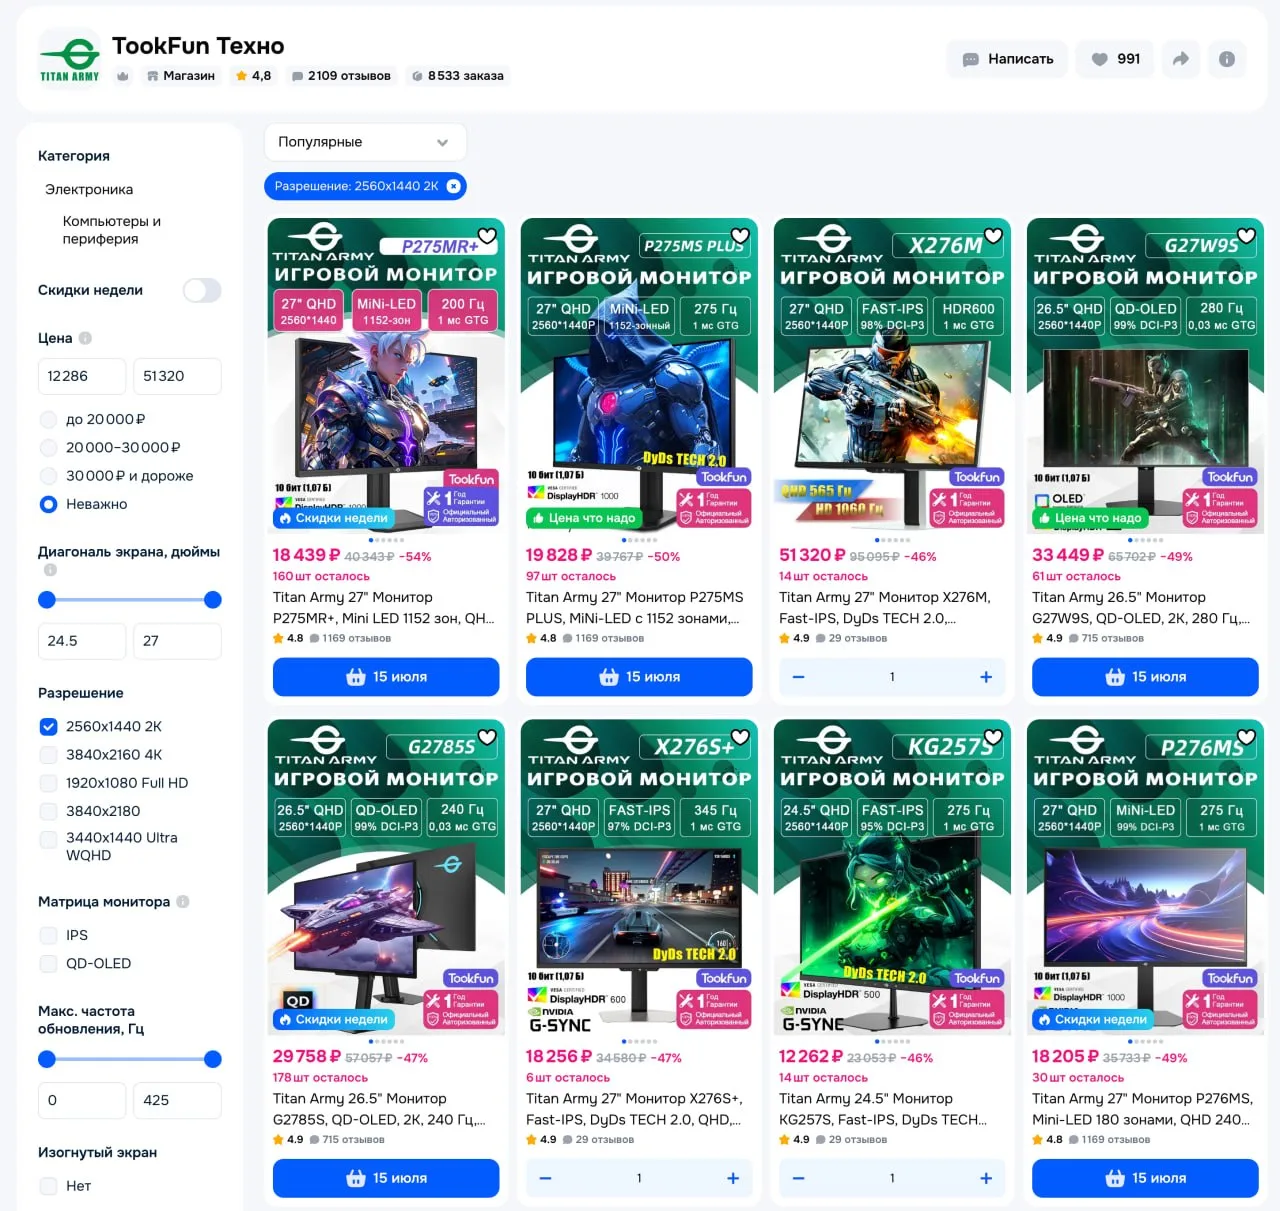Increase X276M monitor quantity with plus

click(986, 677)
